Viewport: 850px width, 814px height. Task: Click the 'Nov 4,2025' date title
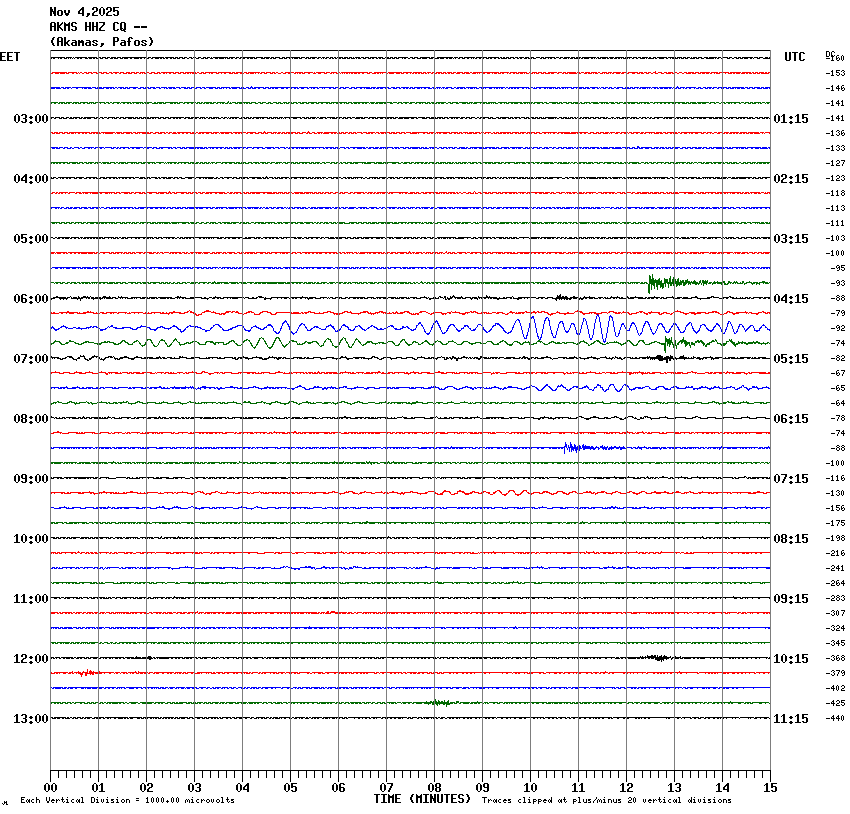point(84,12)
